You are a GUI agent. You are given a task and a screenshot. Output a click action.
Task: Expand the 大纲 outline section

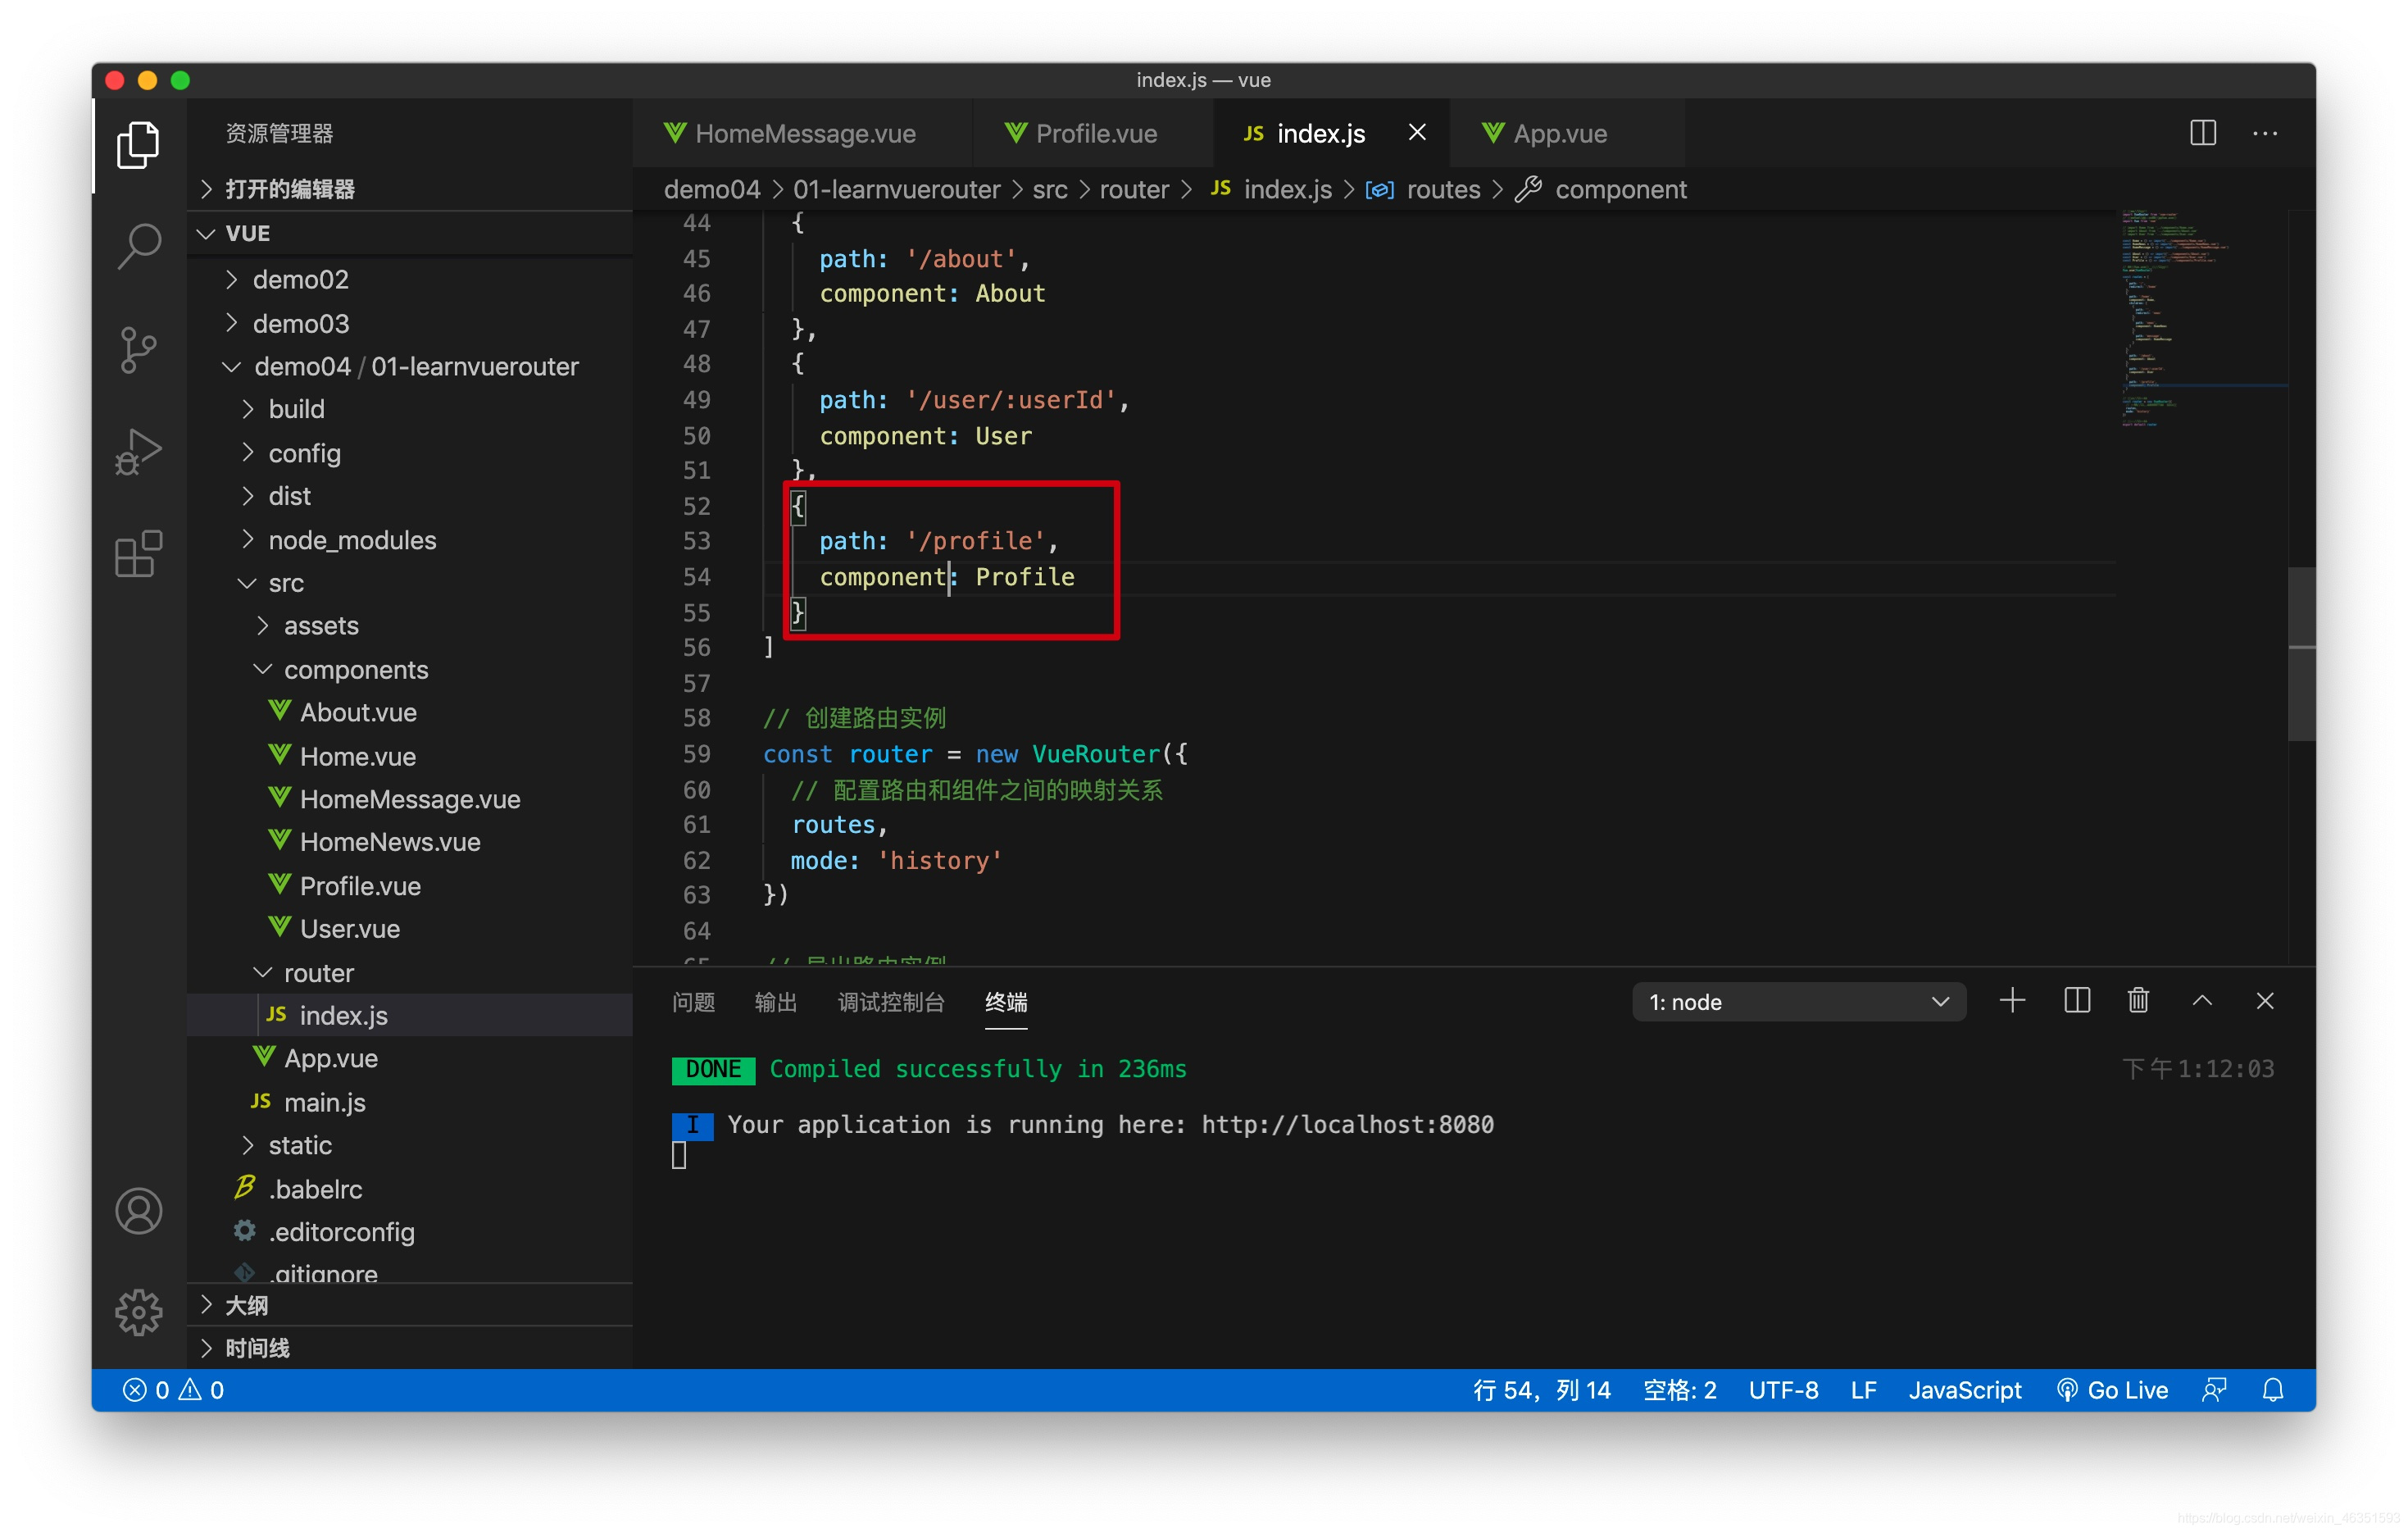[410, 1305]
